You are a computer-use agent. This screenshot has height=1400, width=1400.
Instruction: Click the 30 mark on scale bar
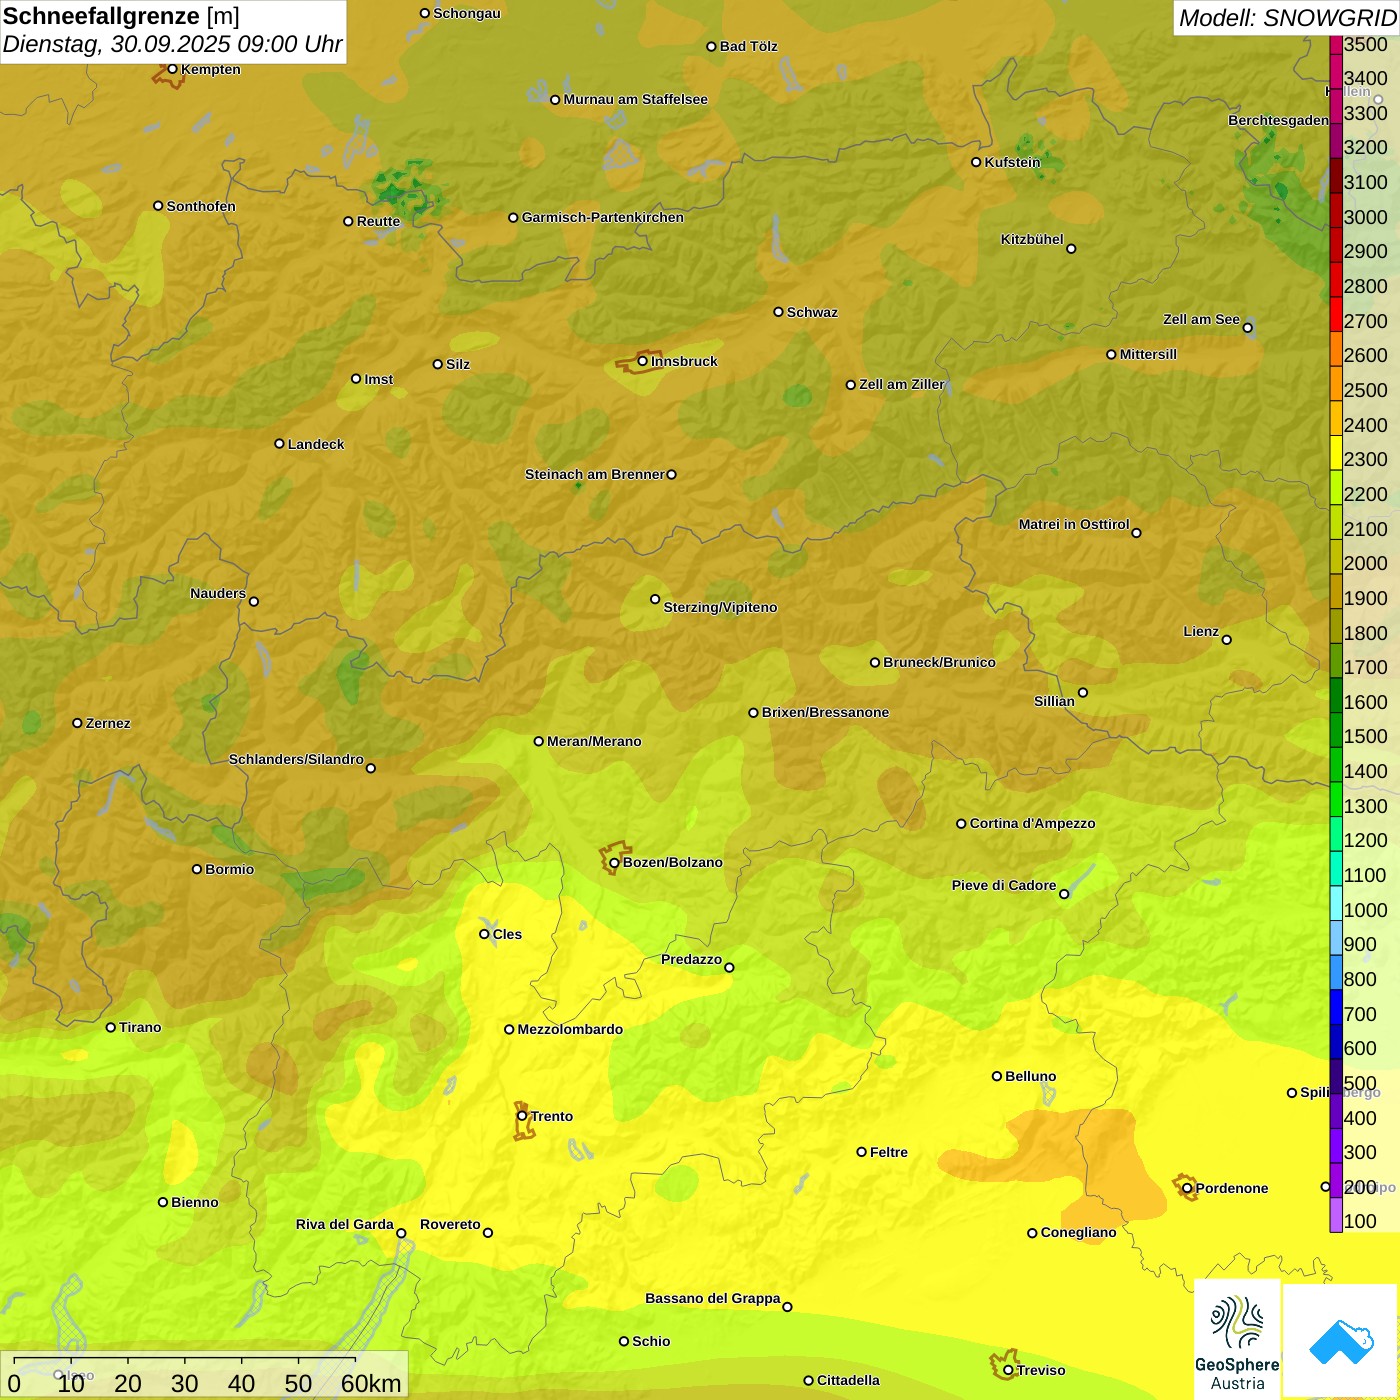(185, 1383)
